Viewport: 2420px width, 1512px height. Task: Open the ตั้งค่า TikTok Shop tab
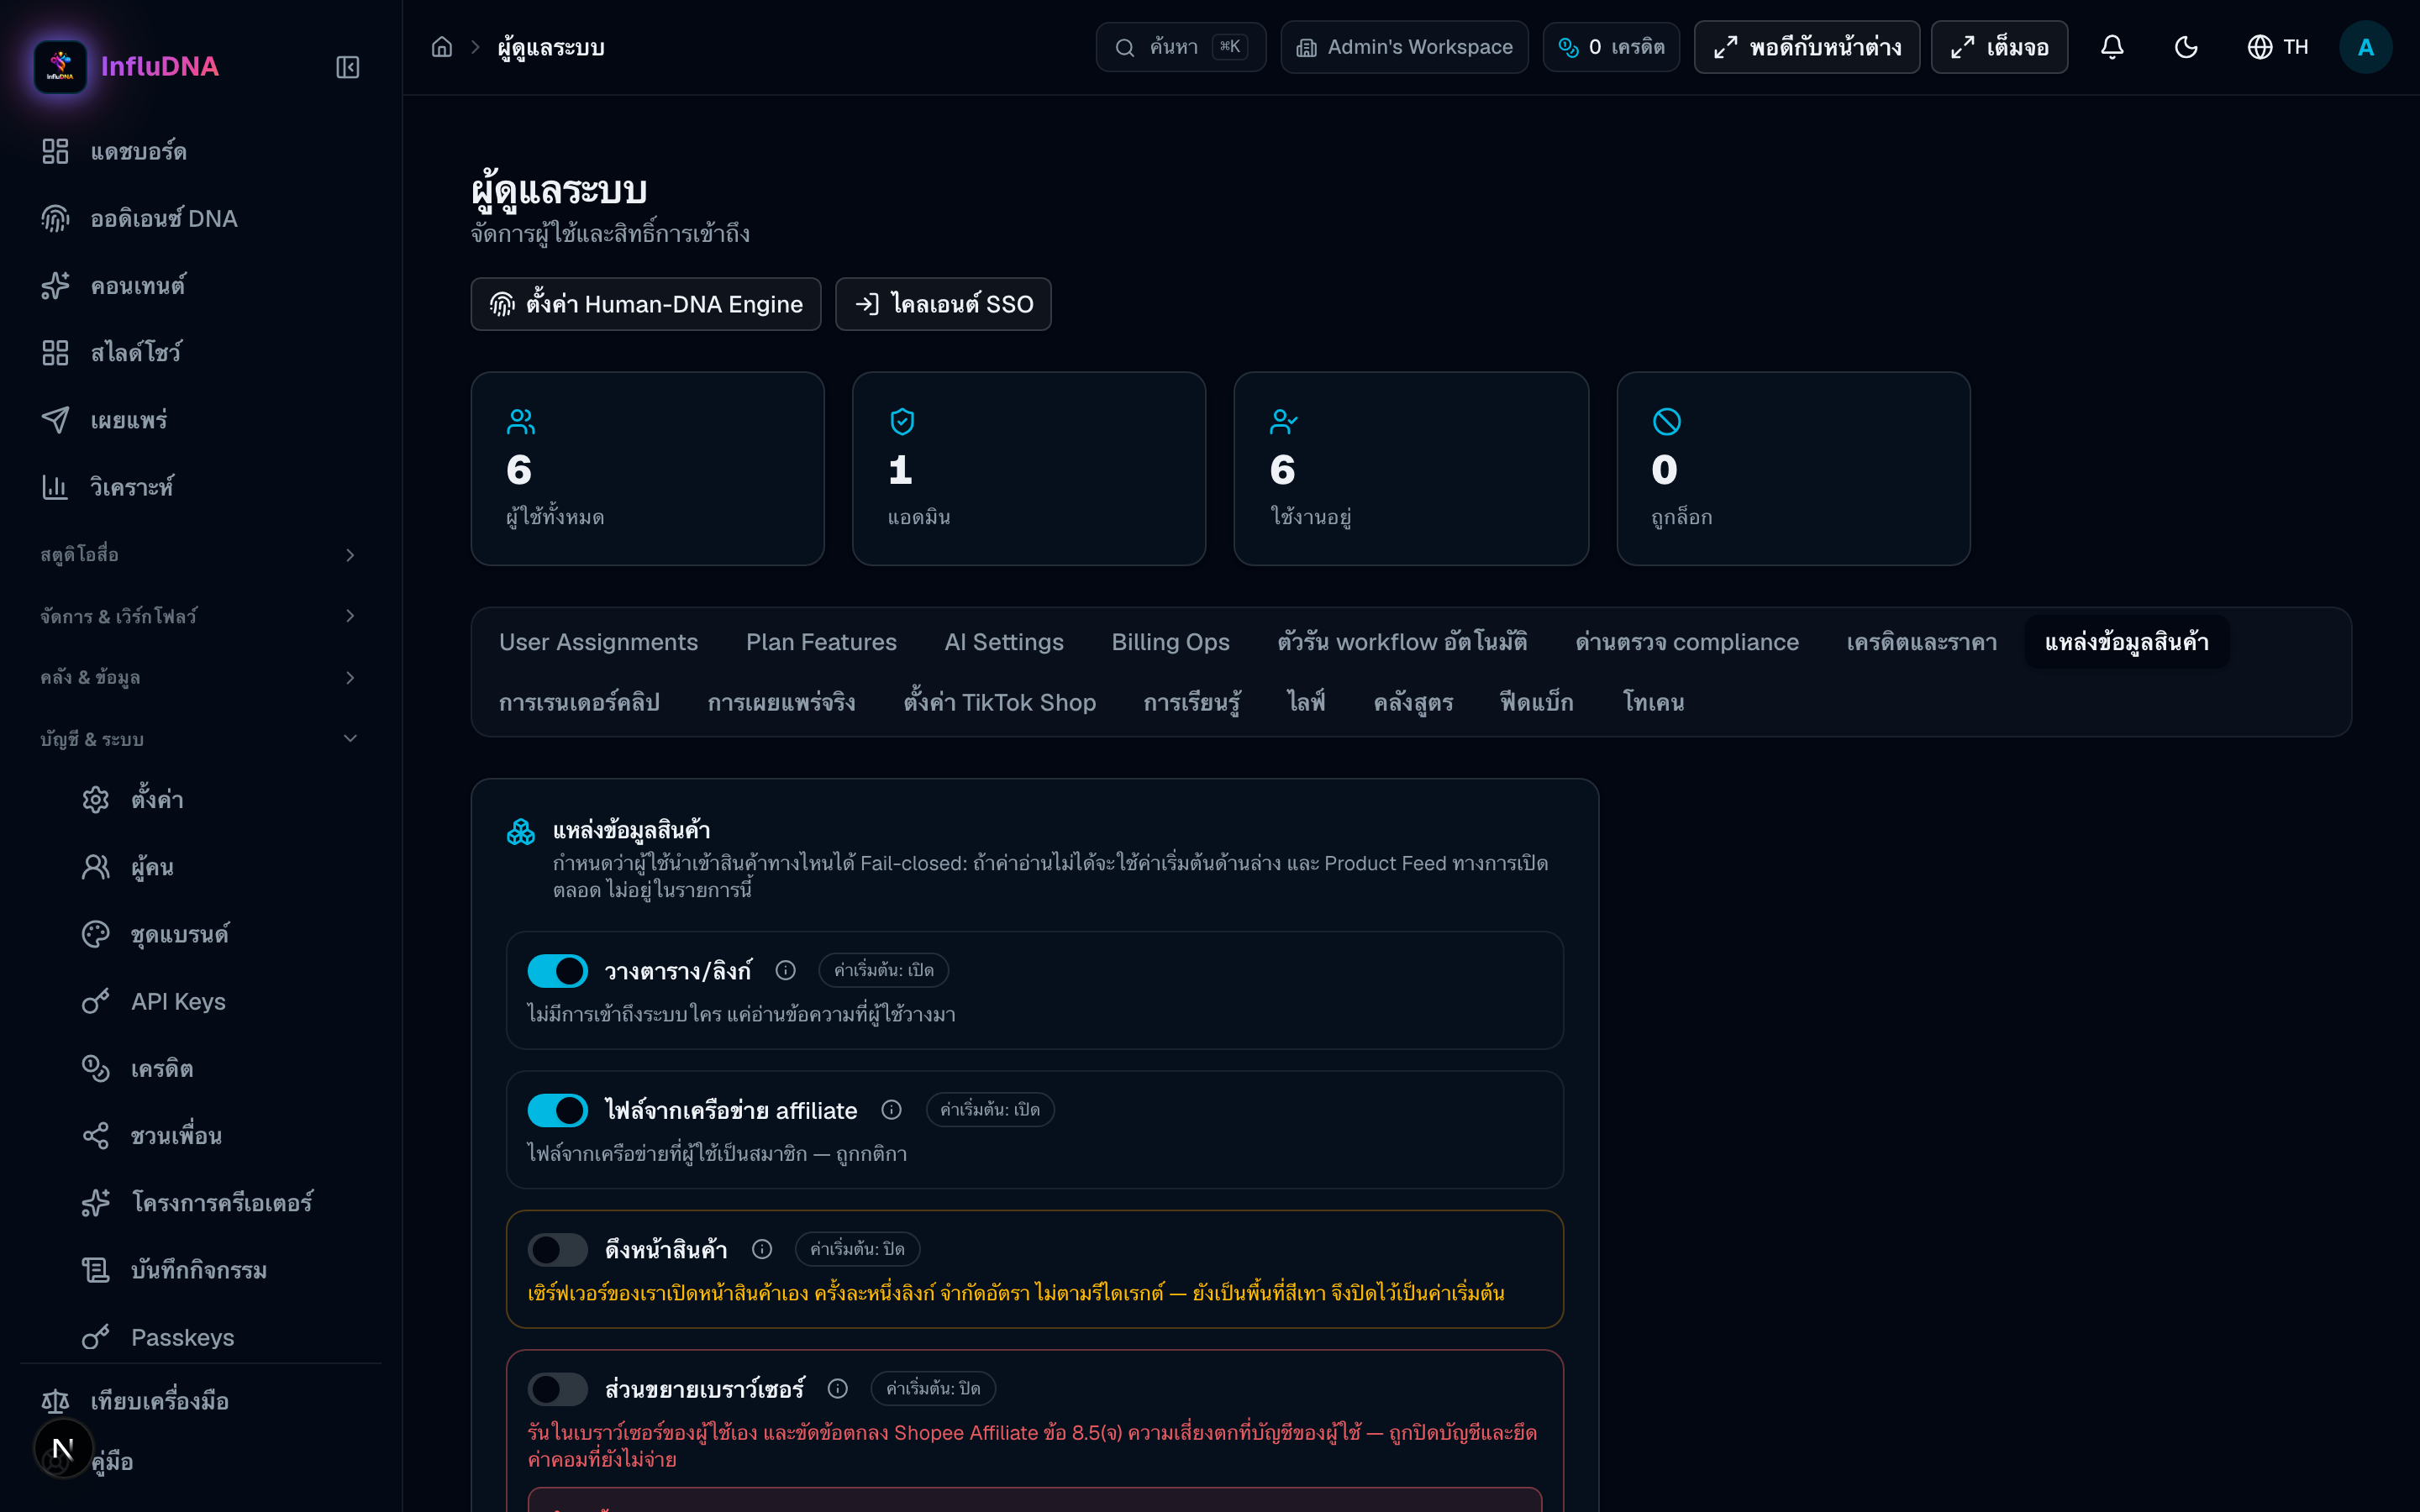coord(1000,702)
